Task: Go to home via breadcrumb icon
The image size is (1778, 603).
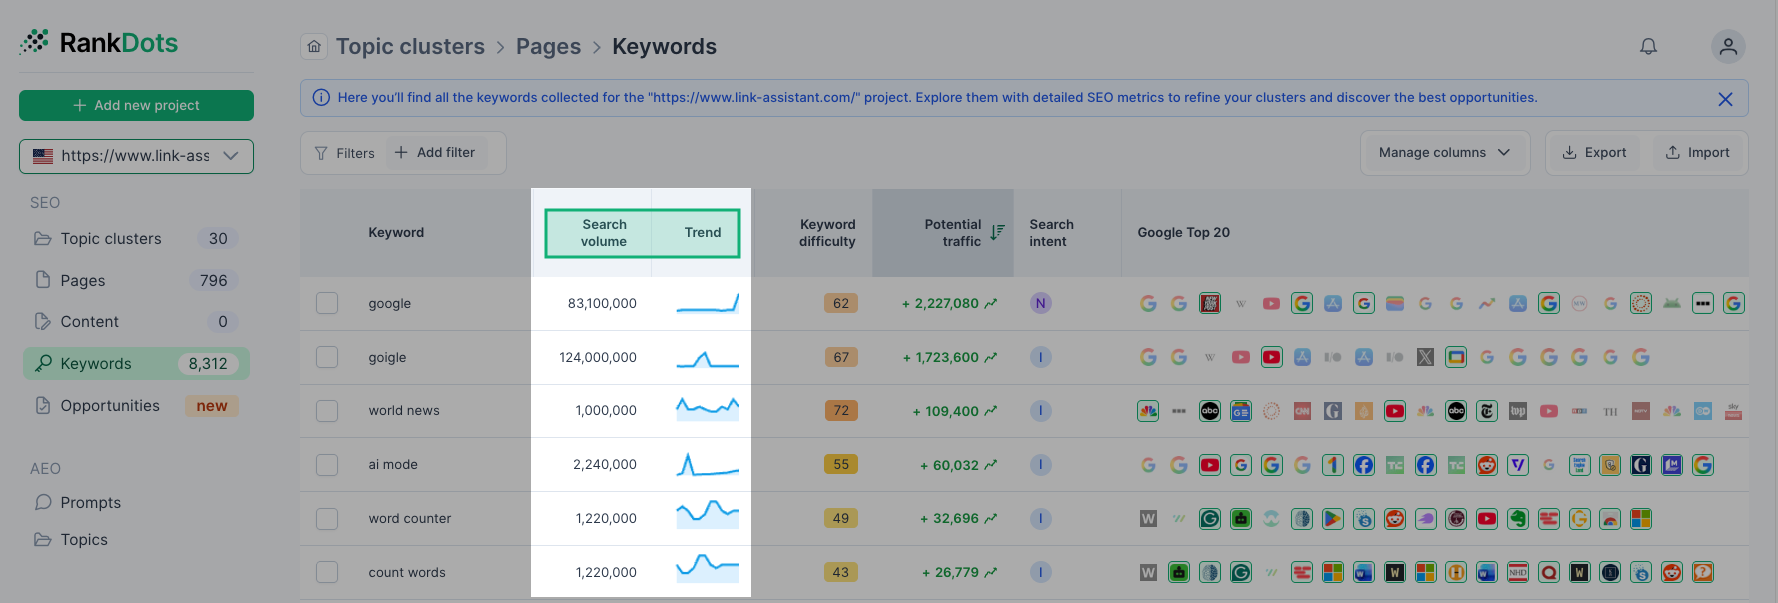Action: (x=314, y=46)
